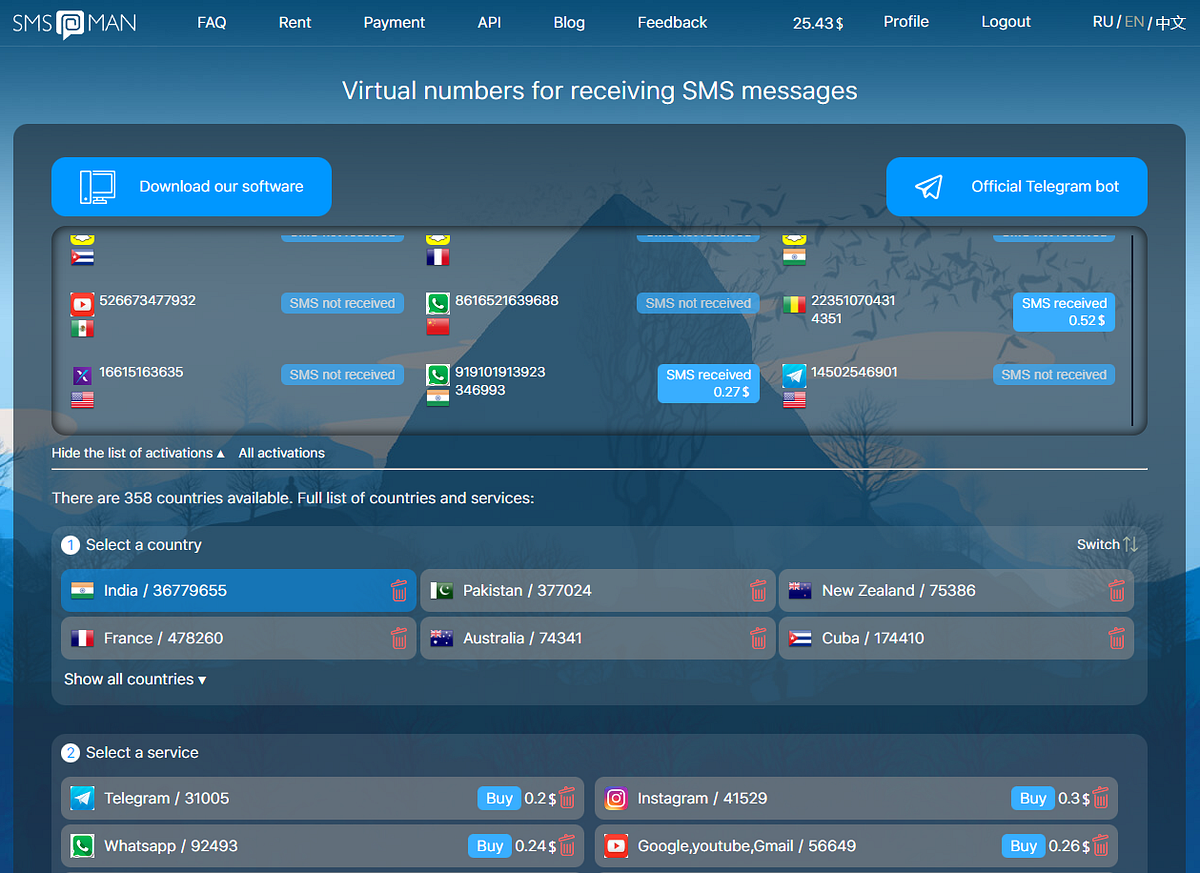The width and height of the screenshot is (1200, 873).
Task: Remove Whatsapp service with trash icon
Action: point(567,846)
